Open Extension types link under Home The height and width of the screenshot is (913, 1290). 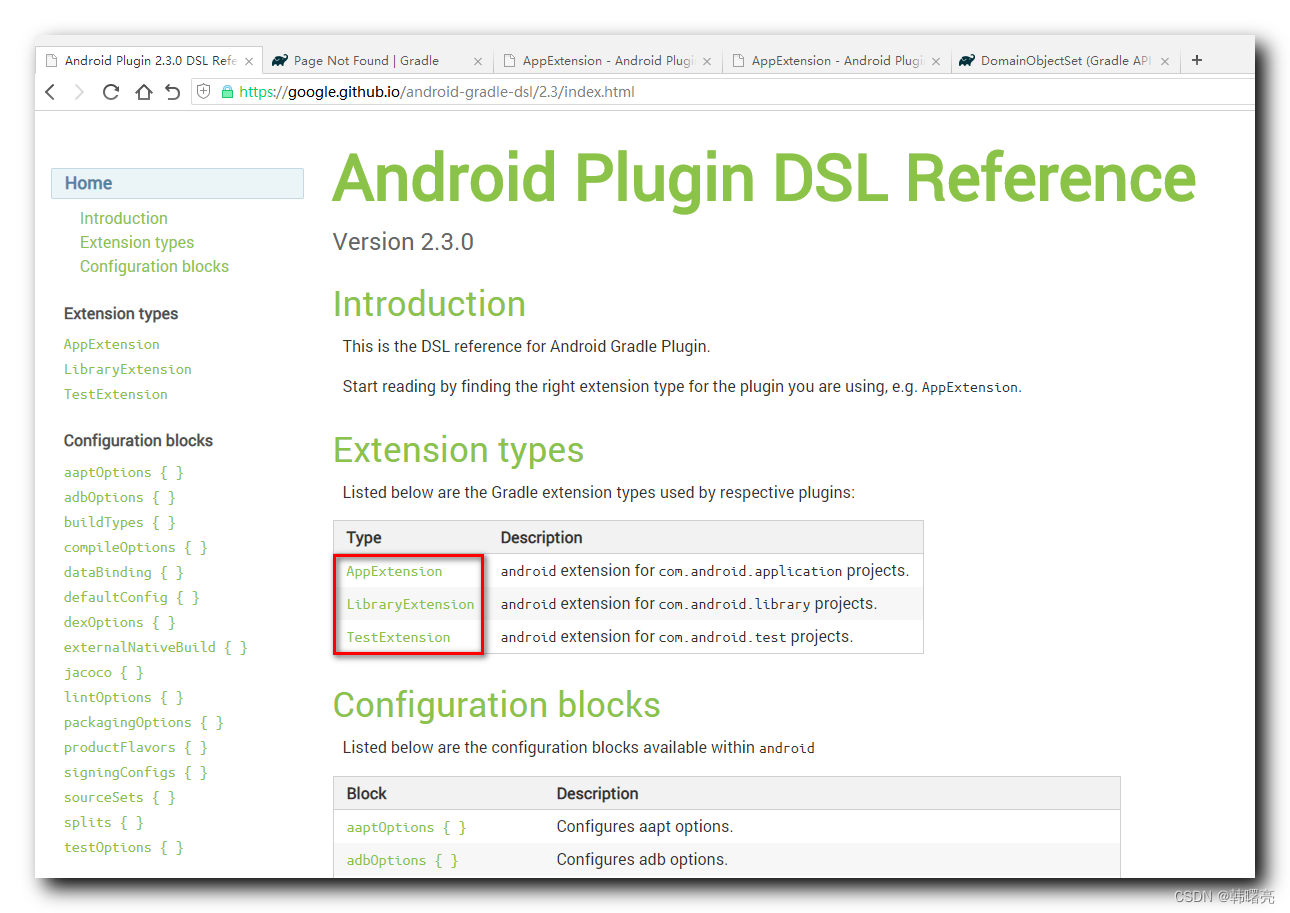(x=137, y=242)
